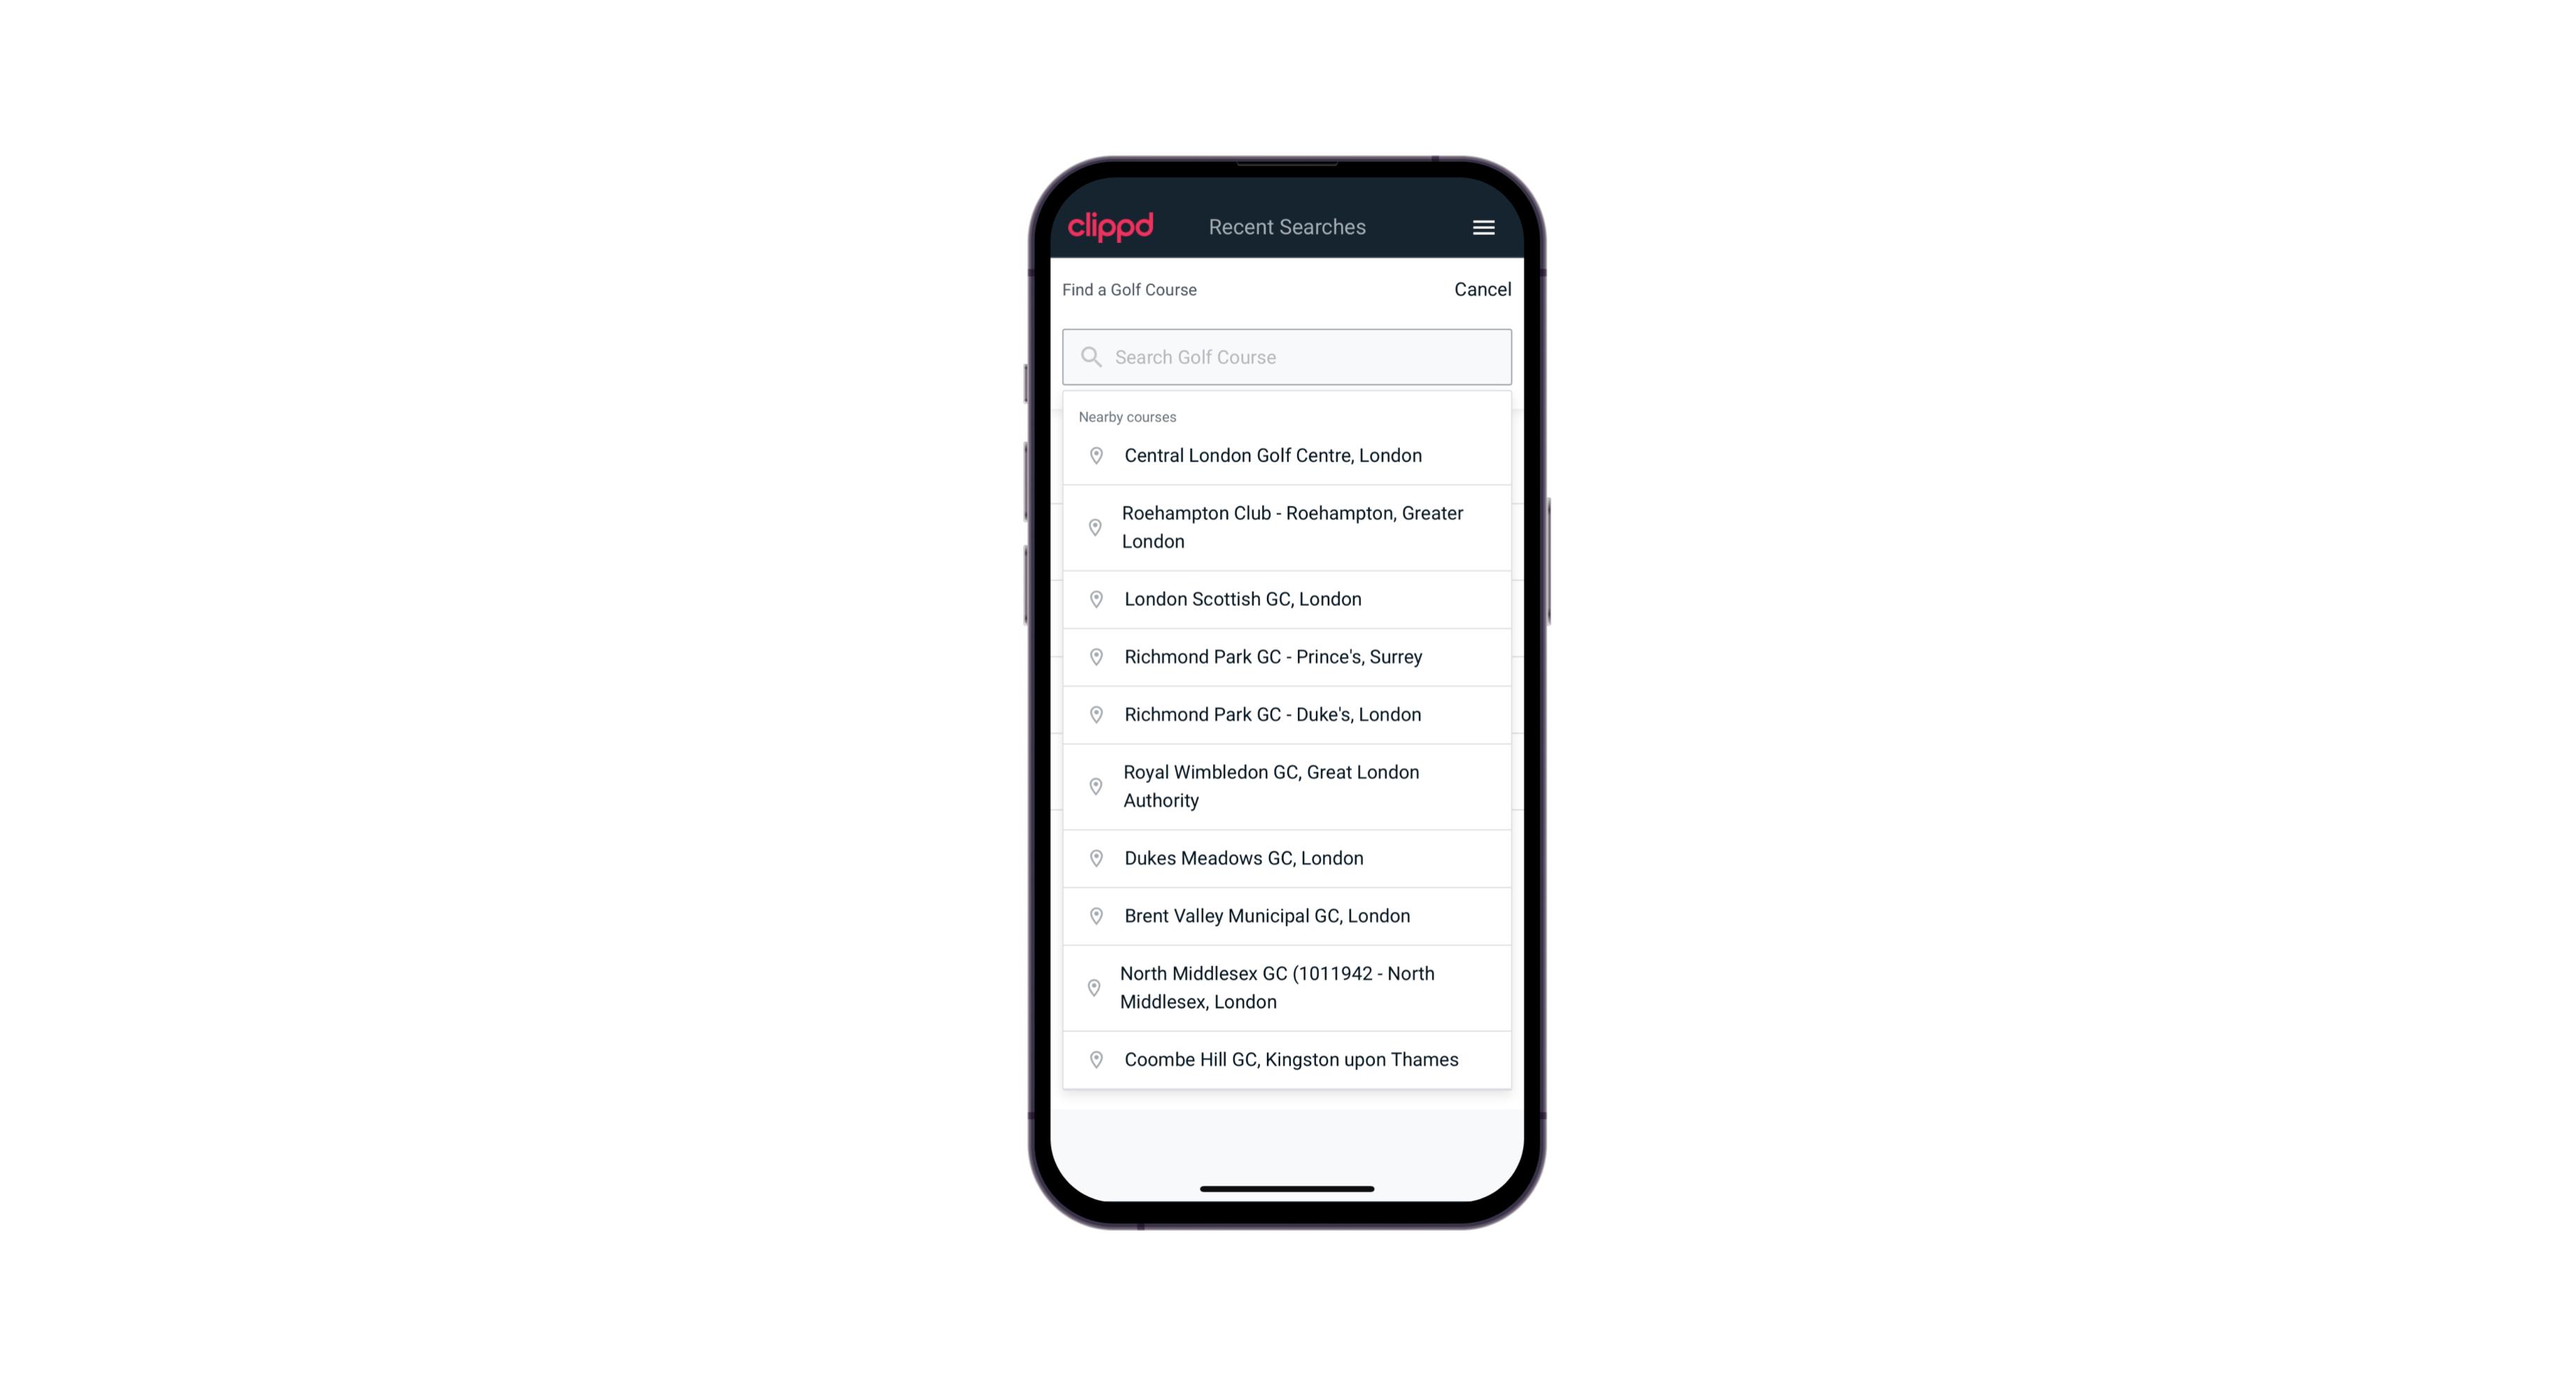Select Richmond Park GC Prince's Surrey
The height and width of the screenshot is (1386, 2576).
coord(1287,657)
